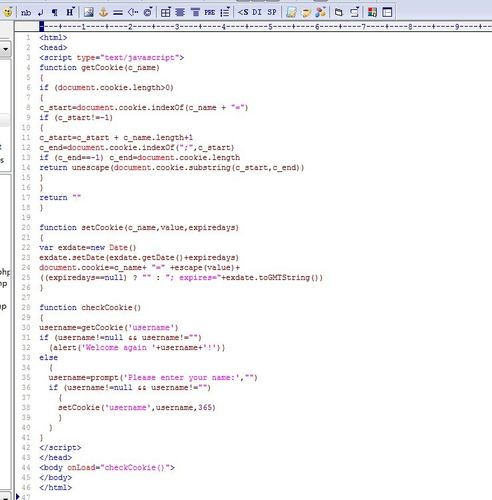
Task: Click the top-align caption toolbar icon
Action: (195, 12)
